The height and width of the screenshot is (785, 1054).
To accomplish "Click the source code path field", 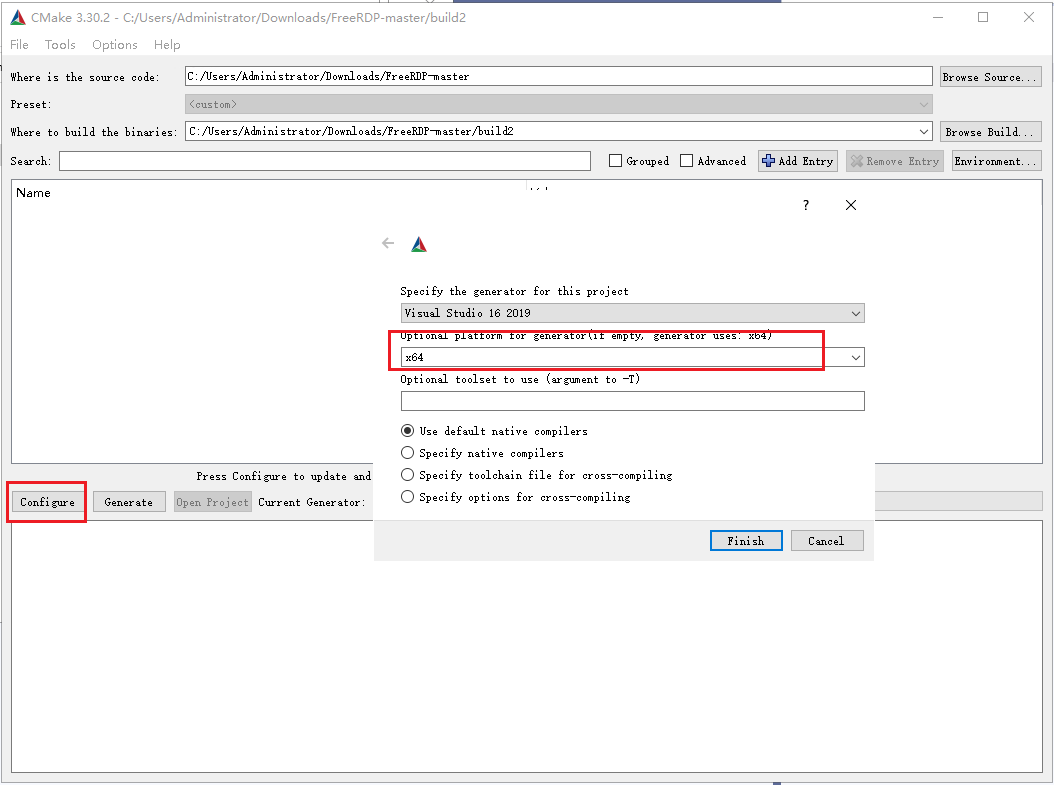I will click(x=559, y=76).
